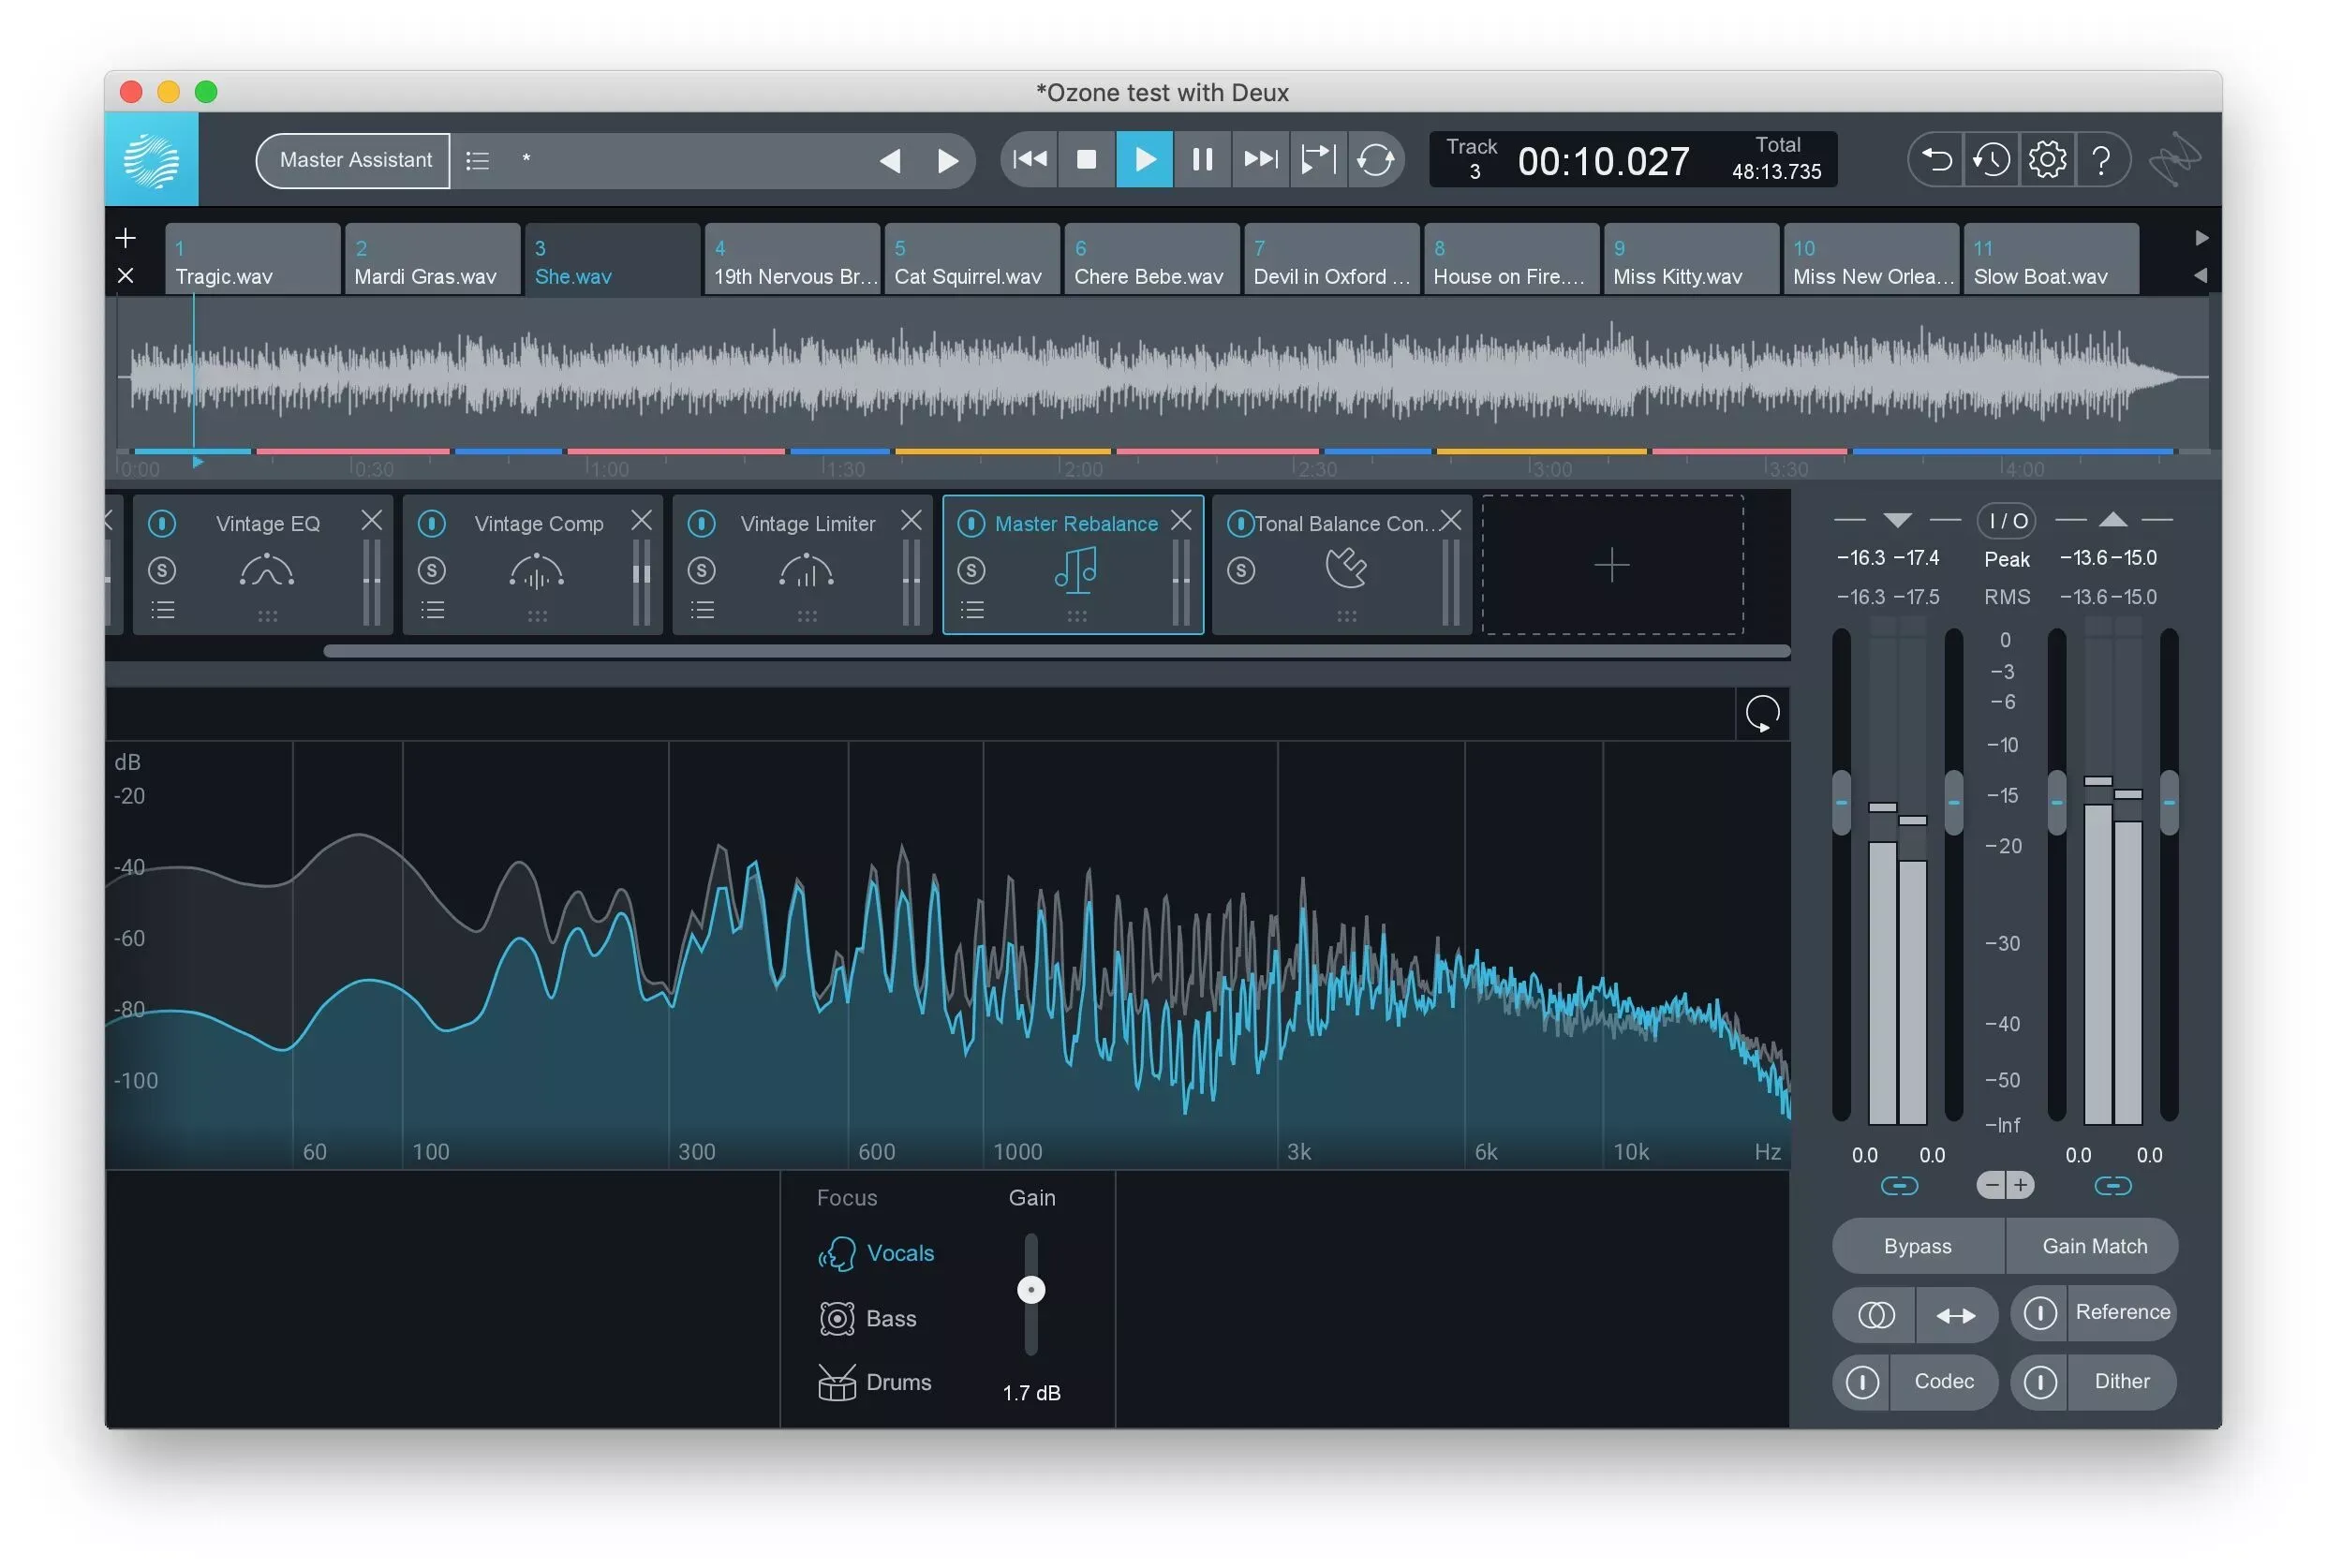Select the Vintage Limiter meter icon
The image size is (2327, 1568).
[x=806, y=570]
